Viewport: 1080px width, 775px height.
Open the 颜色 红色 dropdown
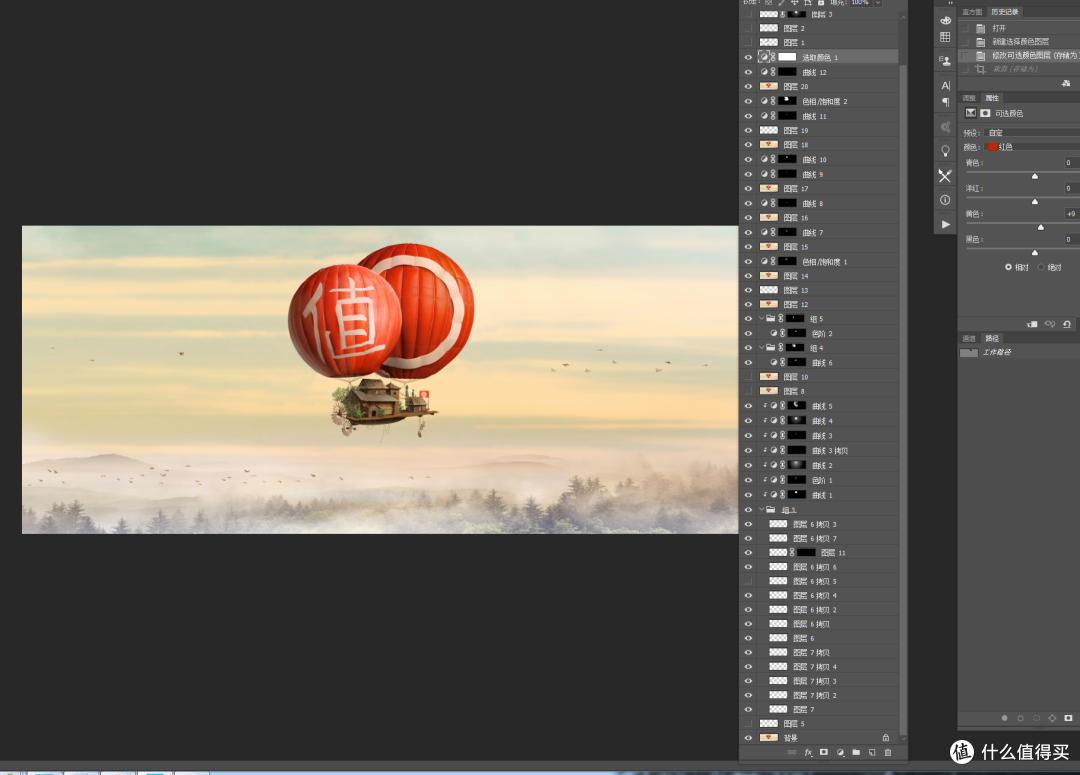[1032, 147]
